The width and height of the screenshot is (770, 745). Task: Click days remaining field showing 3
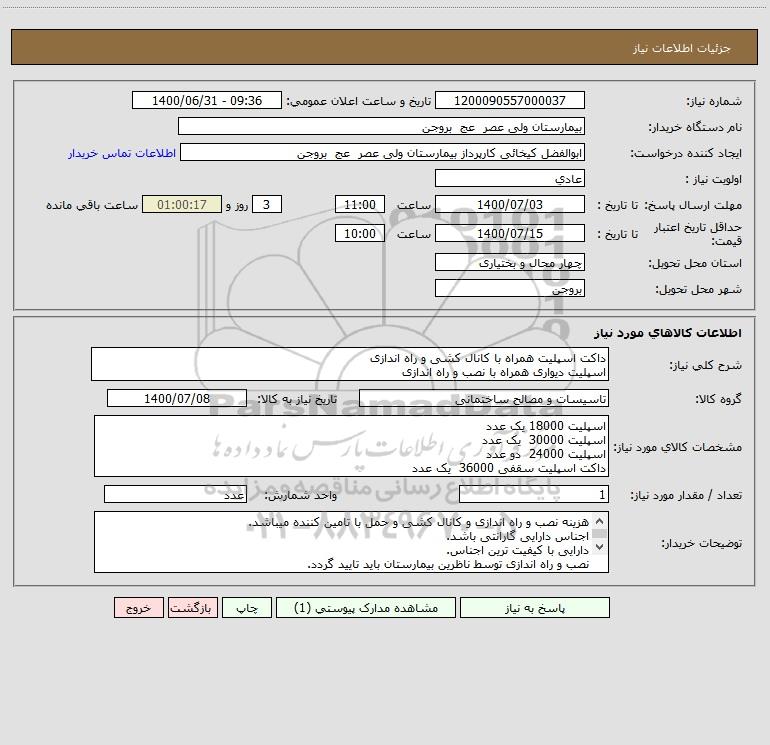[x=267, y=204]
